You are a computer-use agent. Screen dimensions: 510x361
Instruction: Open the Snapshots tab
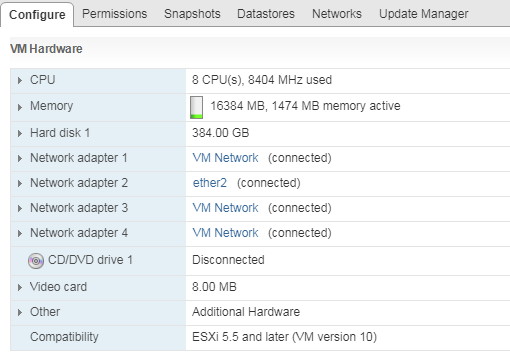coord(192,14)
